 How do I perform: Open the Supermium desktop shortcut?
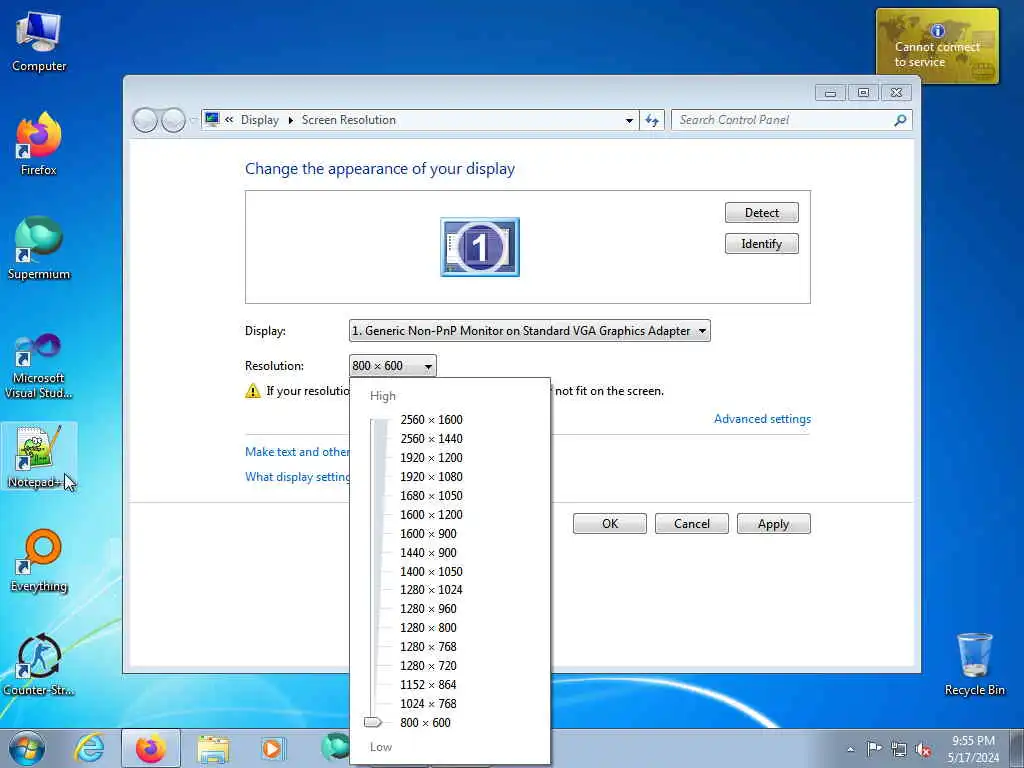coord(39,248)
